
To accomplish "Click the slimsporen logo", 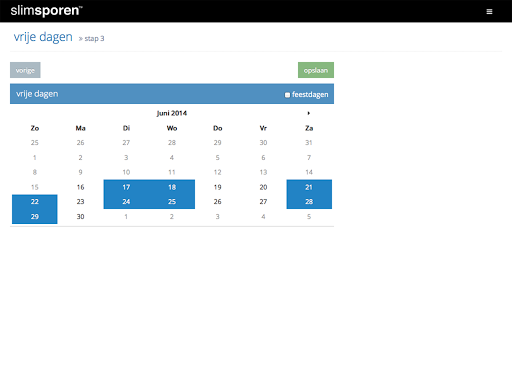I will click(x=46, y=11).
